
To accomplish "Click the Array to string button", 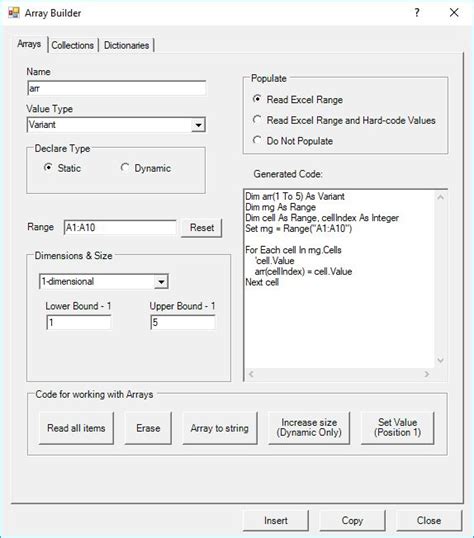I will [220, 428].
